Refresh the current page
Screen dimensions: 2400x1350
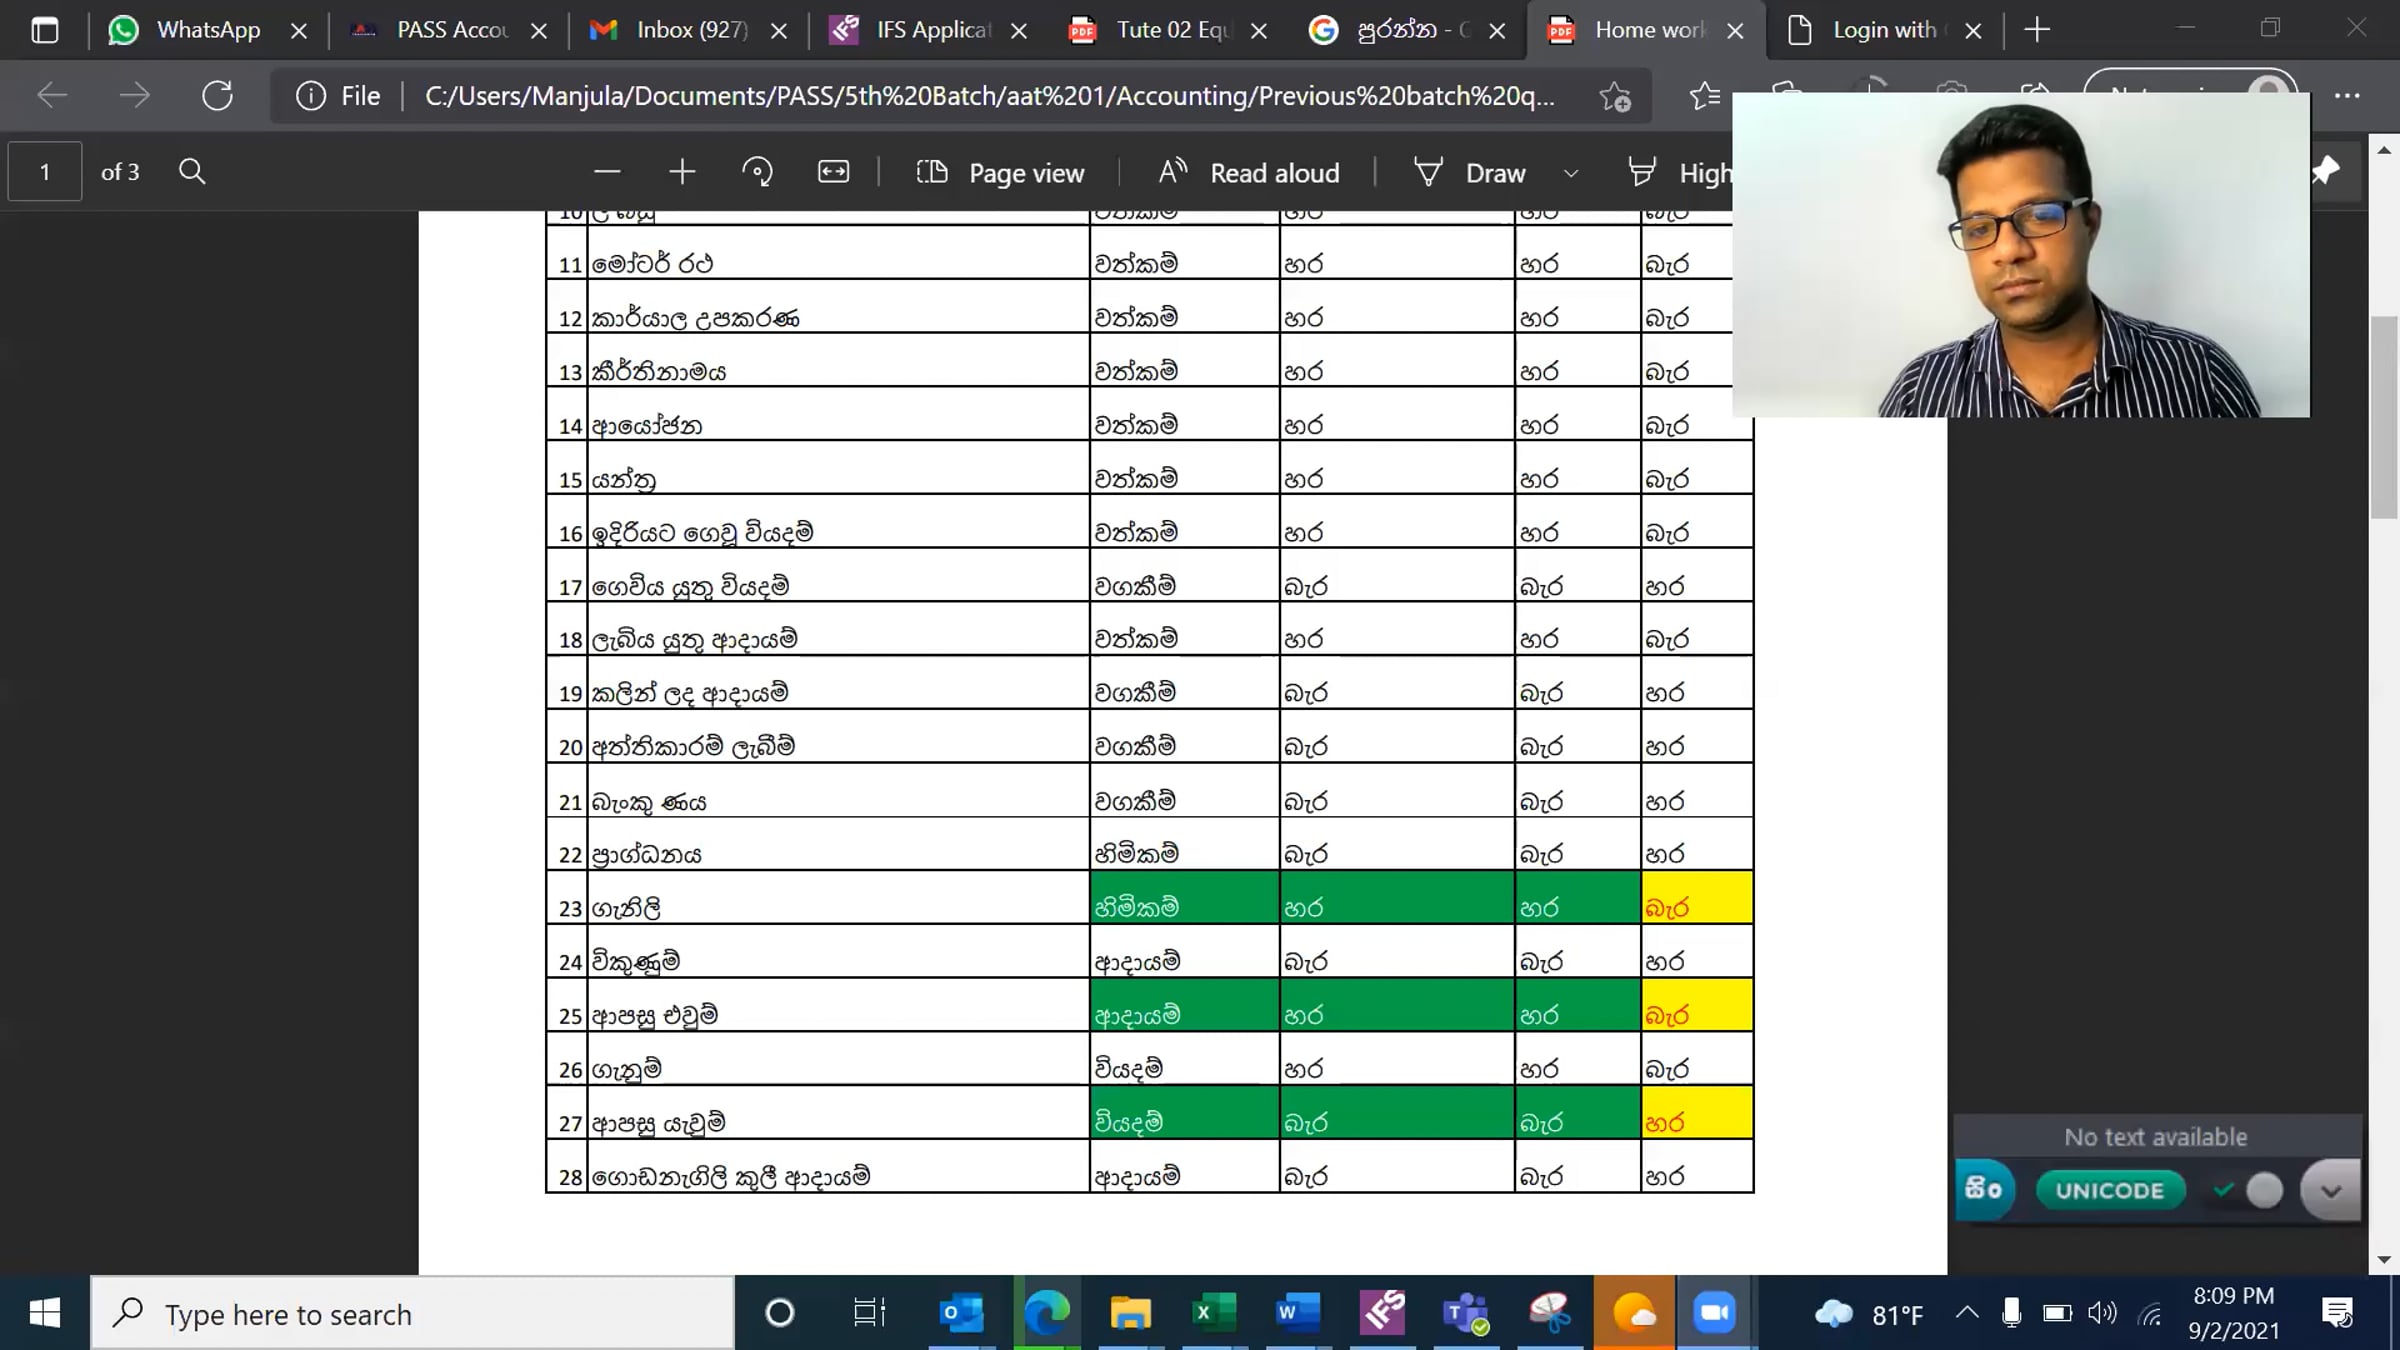point(217,96)
